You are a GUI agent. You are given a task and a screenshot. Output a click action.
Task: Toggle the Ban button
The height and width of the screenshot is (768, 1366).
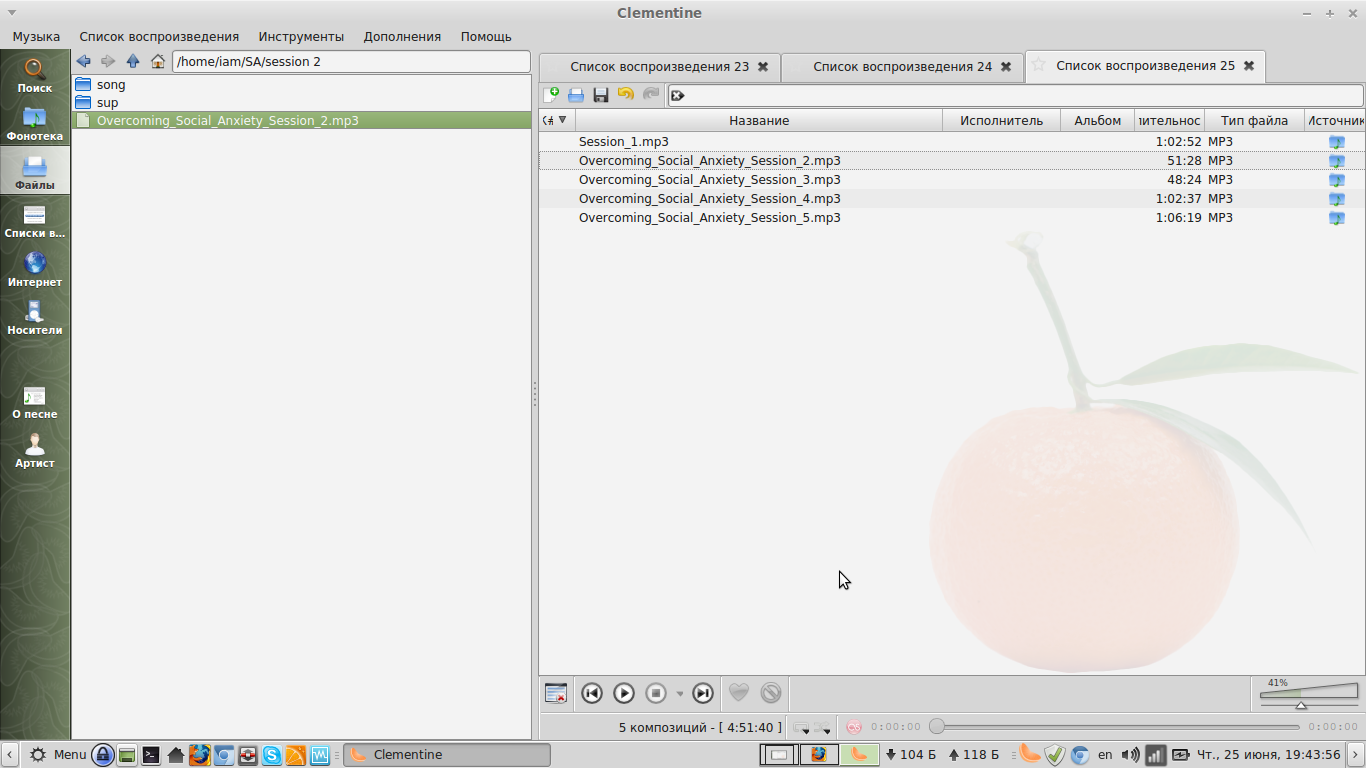[770, 693]
